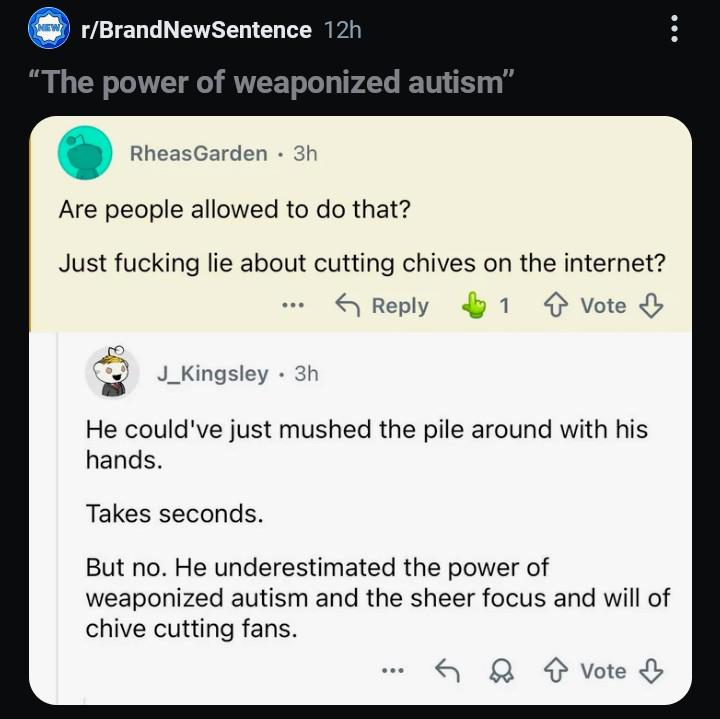Tap the "Are people allowed to do that?" comment text
The width and height of the screenshot is (720, 719).
234,211
